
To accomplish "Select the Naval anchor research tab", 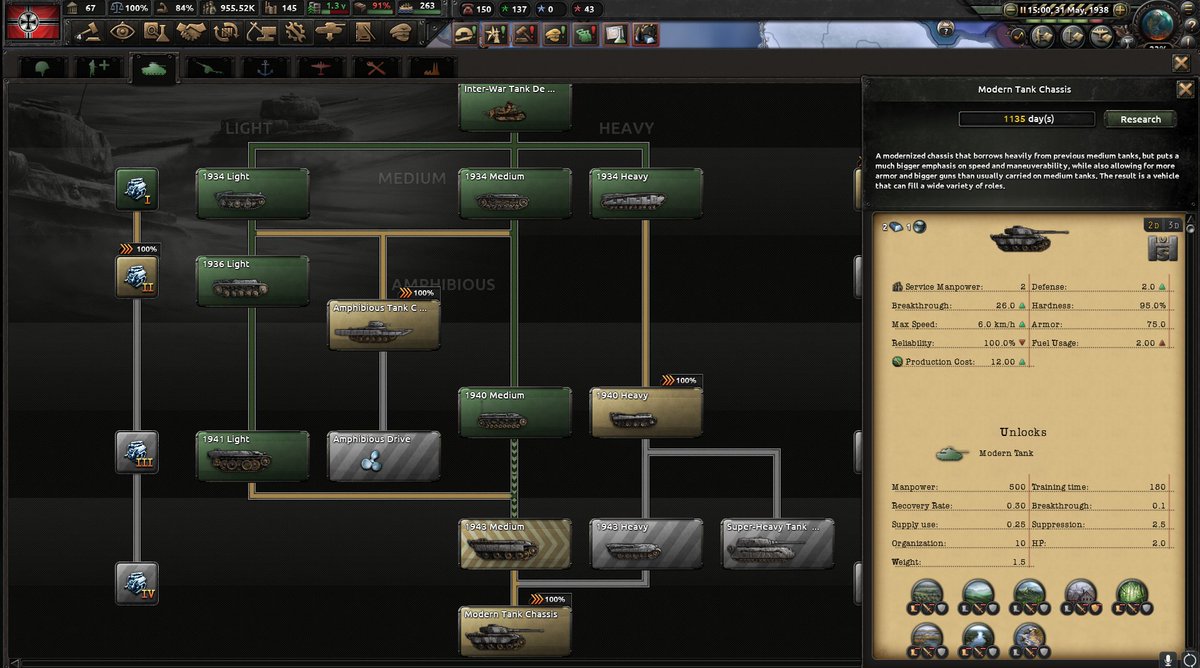I will (x=266, y=68).
